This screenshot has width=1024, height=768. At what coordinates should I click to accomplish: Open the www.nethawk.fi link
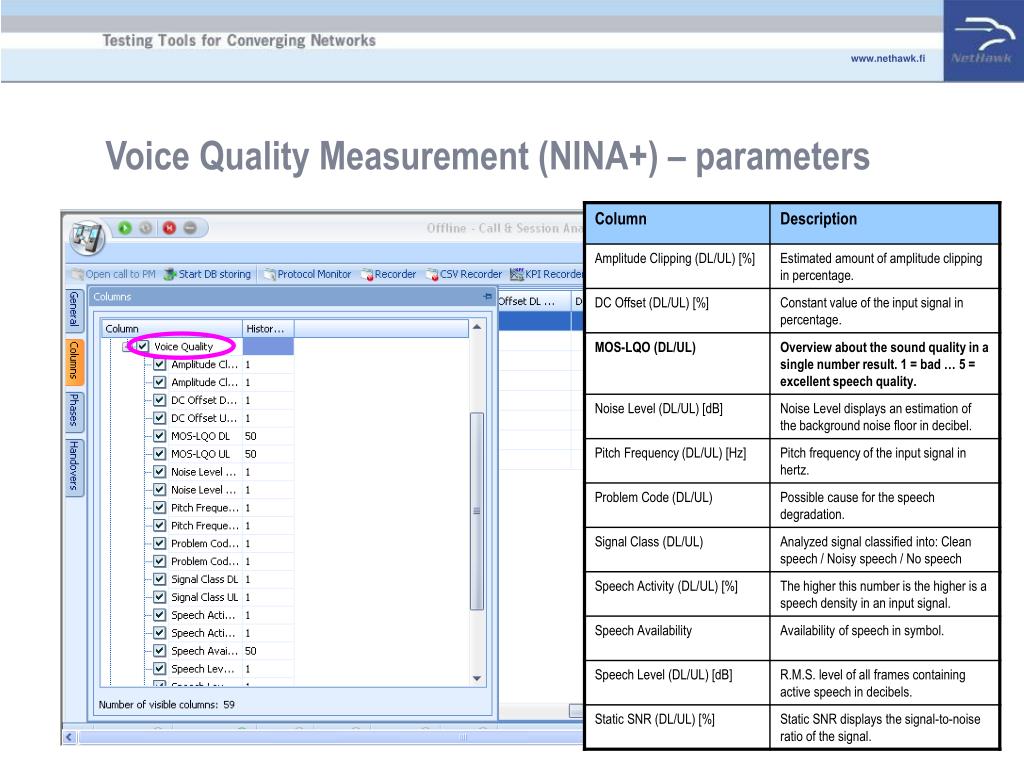coord(888,58)
